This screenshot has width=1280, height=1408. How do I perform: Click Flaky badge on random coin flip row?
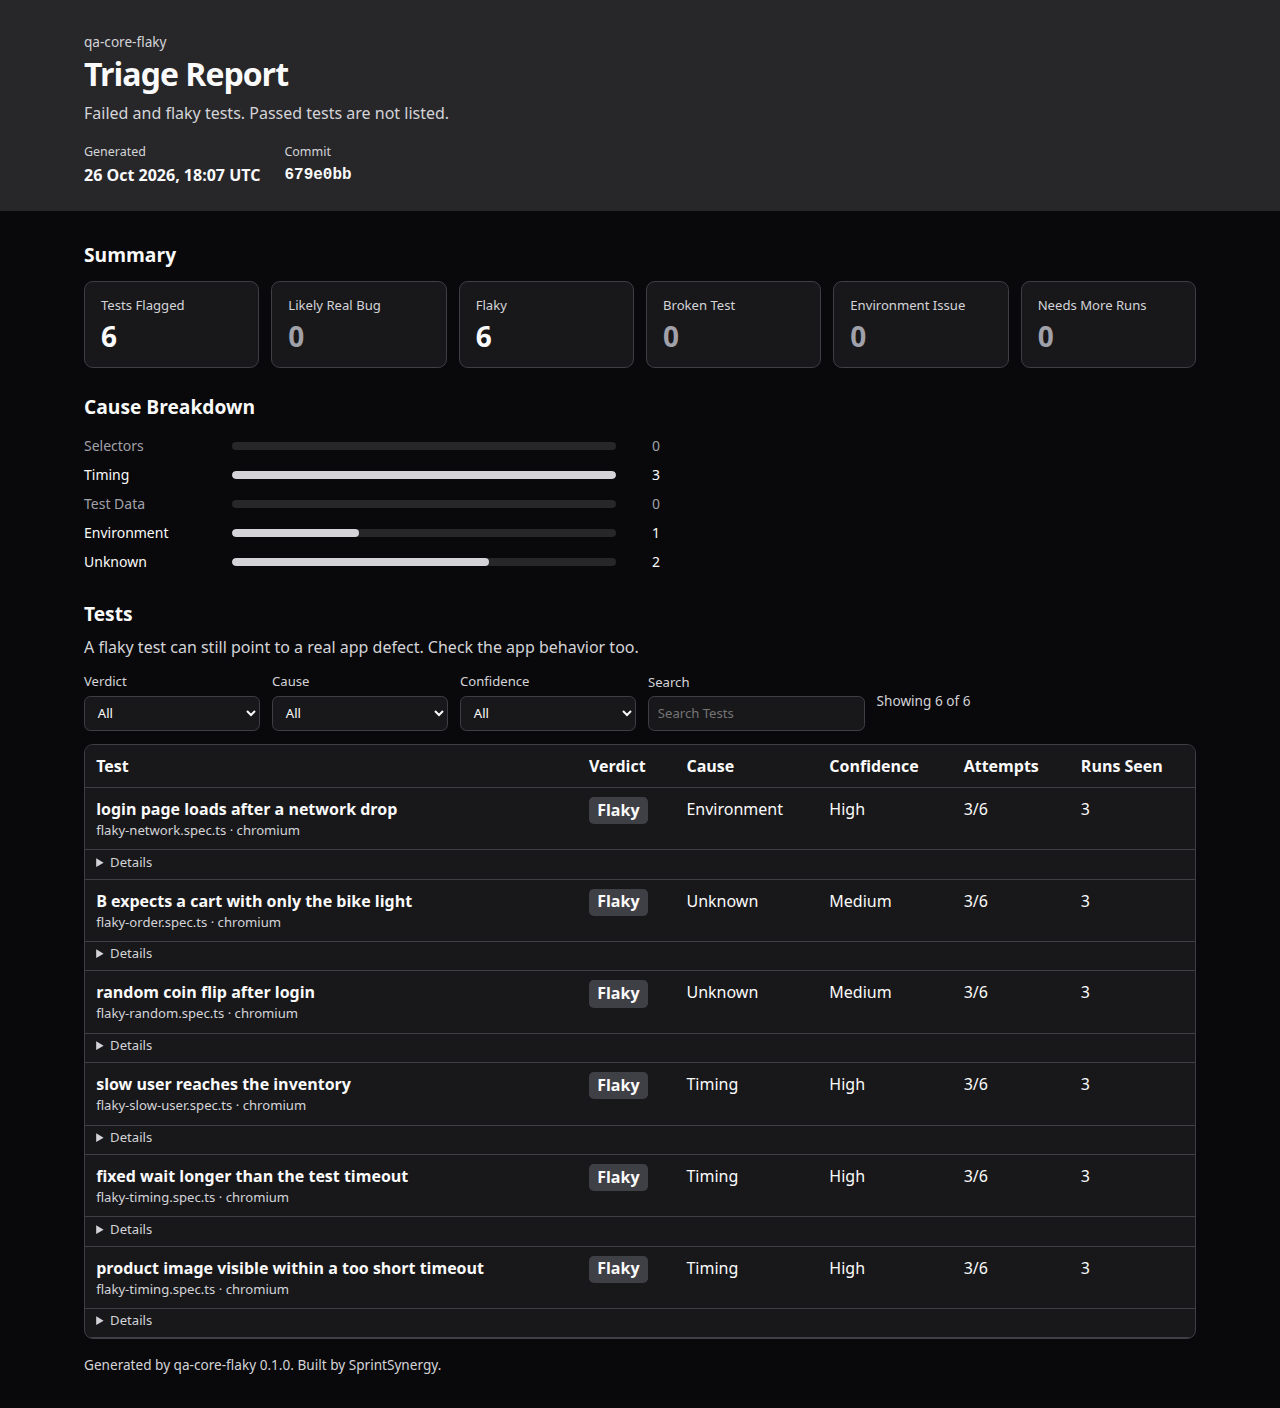click(x=618, y=994)
